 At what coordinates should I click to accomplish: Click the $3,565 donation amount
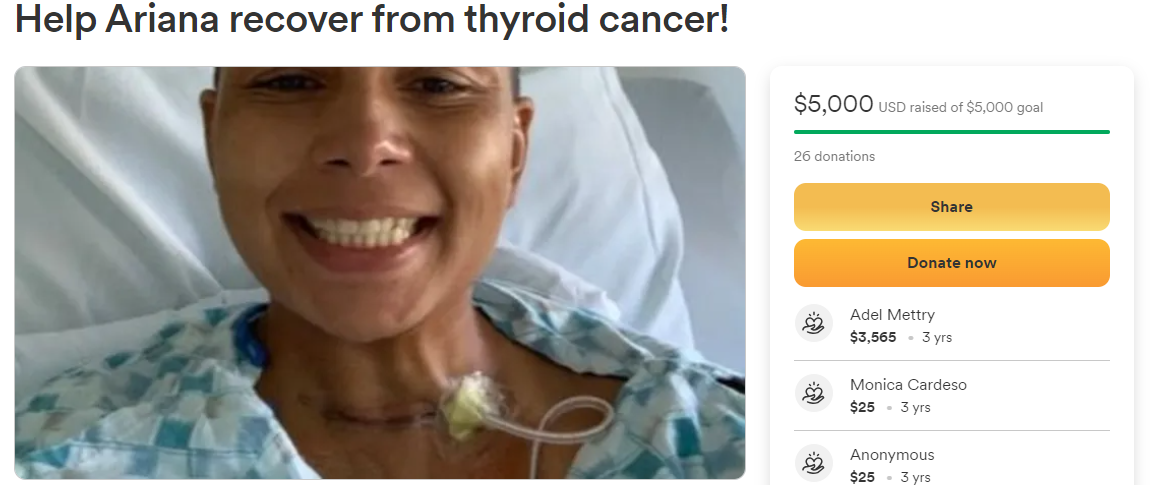pos(873,338)
